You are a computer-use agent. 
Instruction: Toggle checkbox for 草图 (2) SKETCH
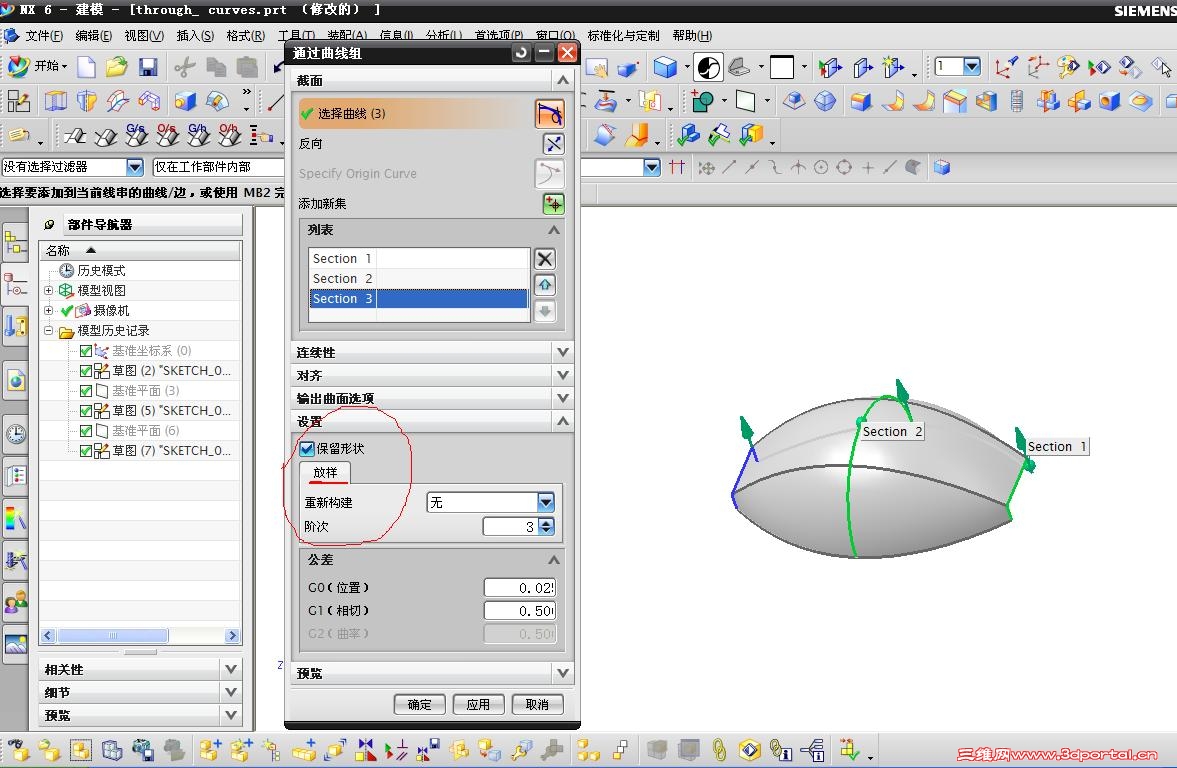86,371
